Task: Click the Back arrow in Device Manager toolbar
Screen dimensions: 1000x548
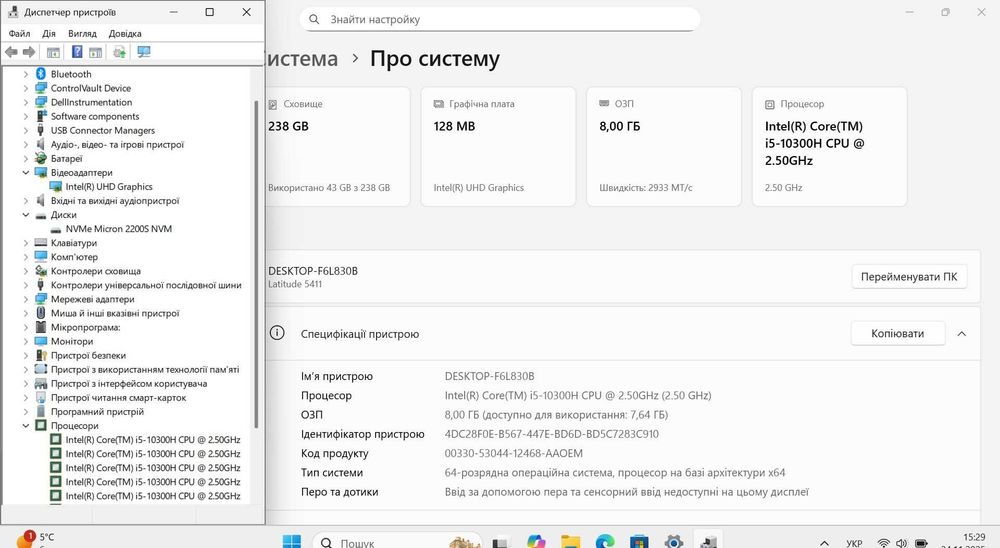Action: 11,52
